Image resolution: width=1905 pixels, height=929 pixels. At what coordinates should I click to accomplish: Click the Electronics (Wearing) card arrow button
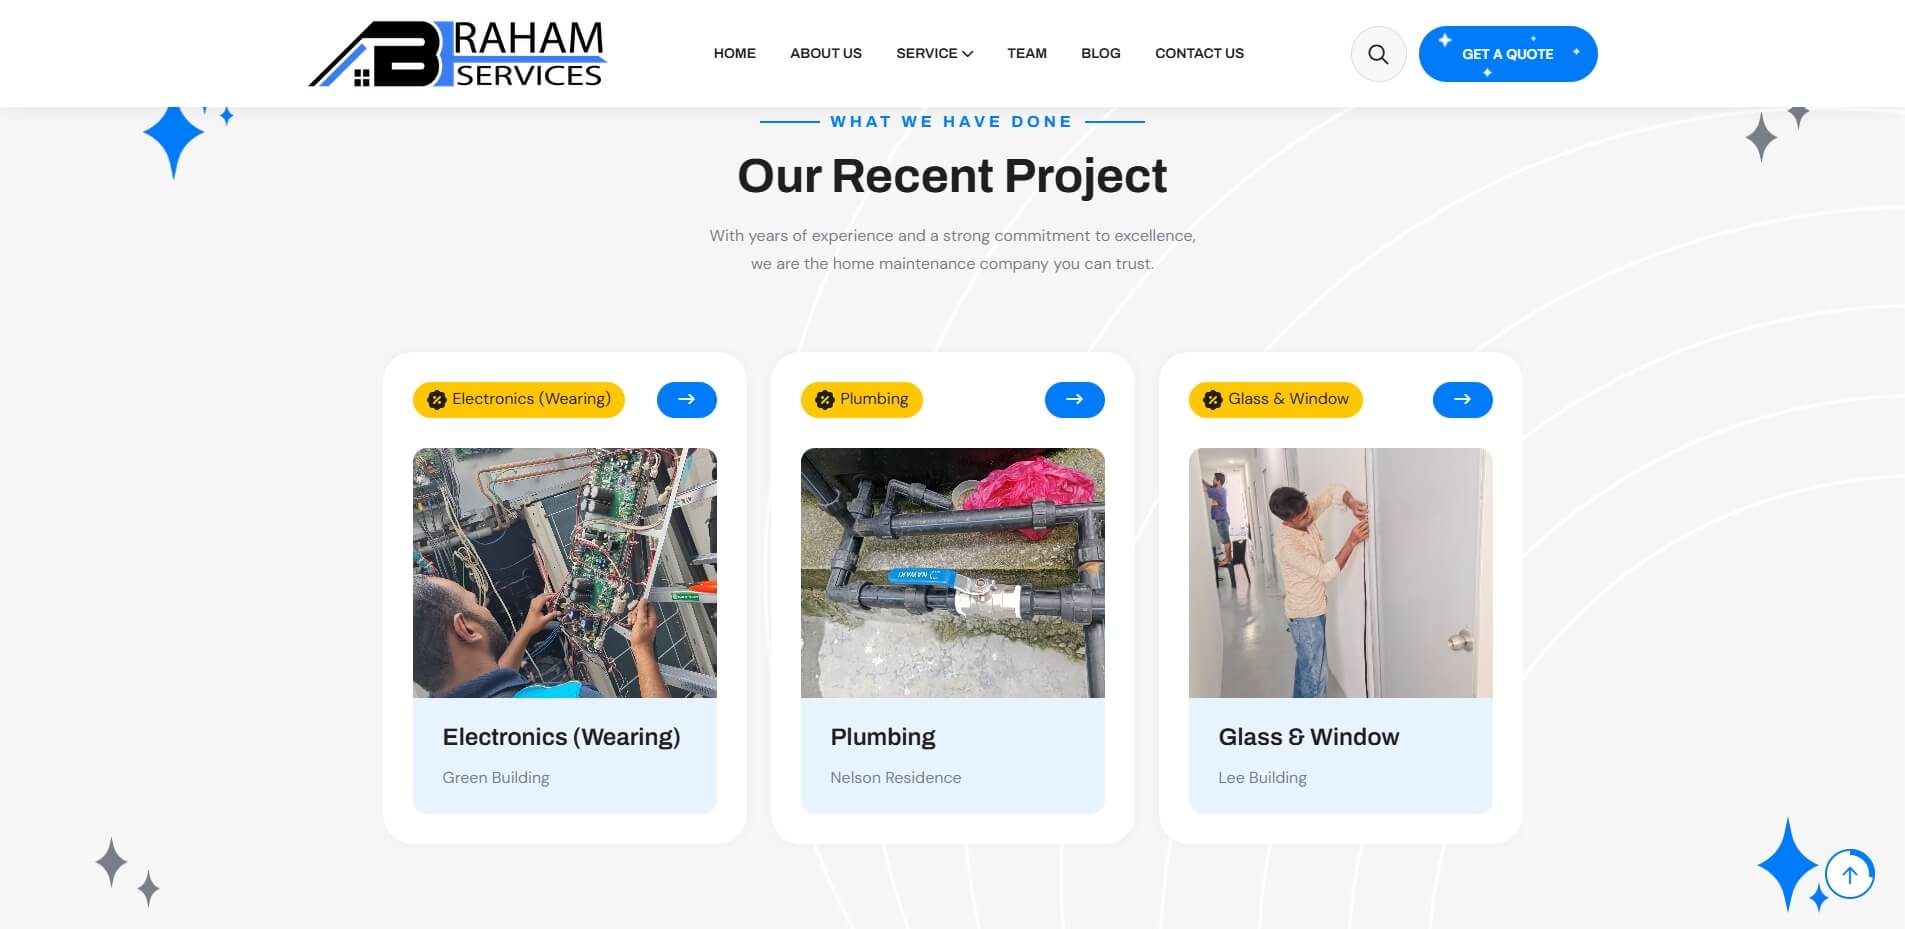coord(687,399)
